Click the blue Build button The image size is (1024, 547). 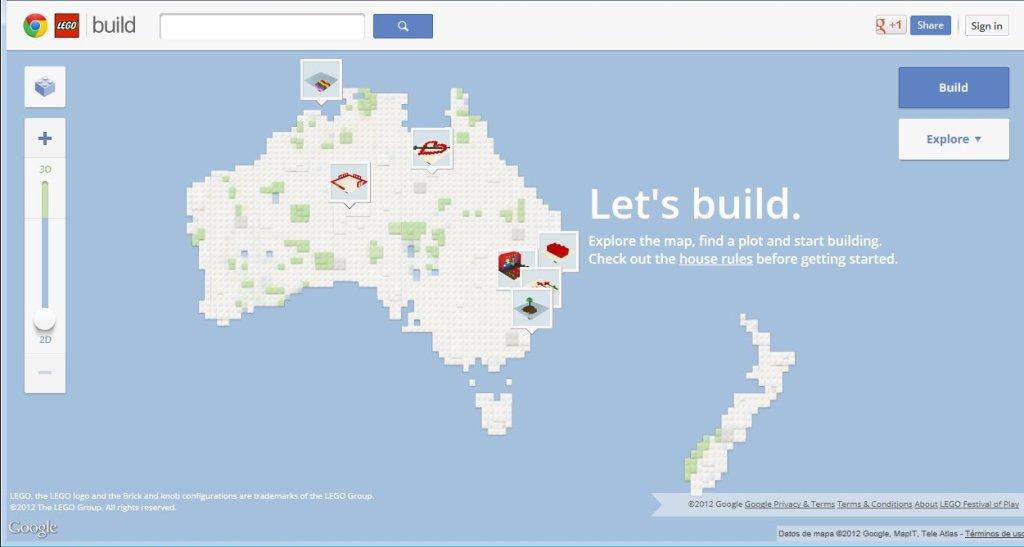point(953,87)
